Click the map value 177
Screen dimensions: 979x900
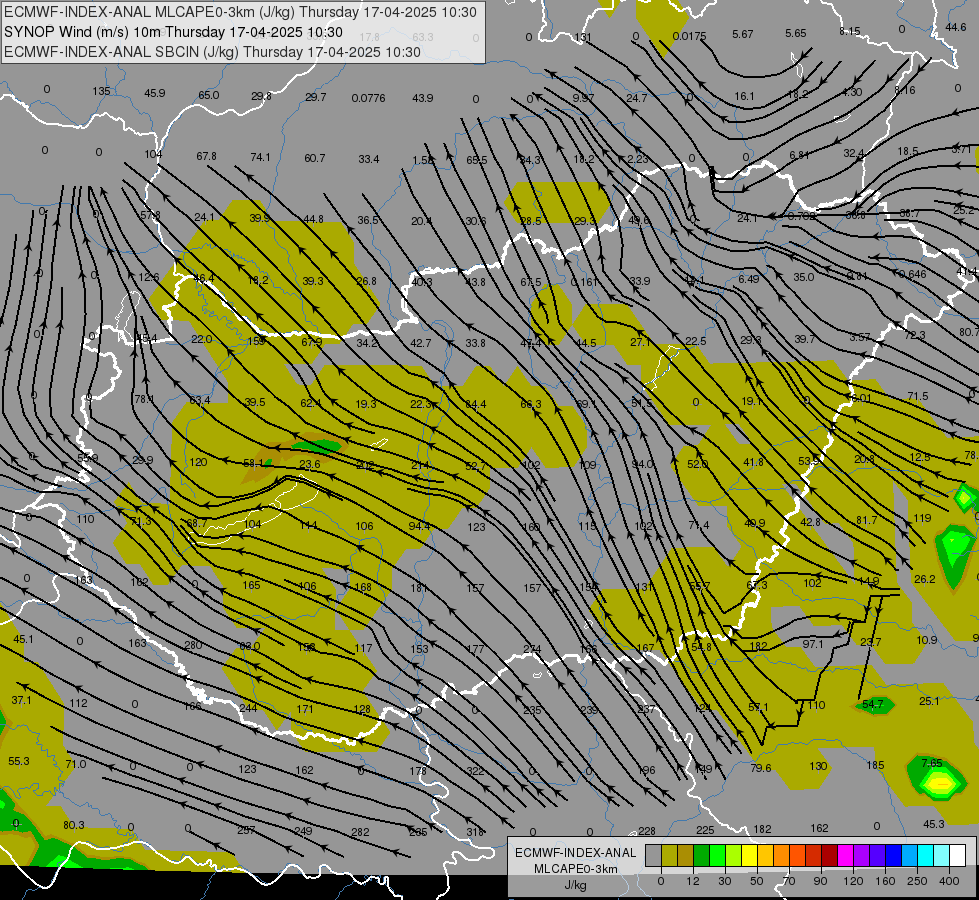[476, 649]
